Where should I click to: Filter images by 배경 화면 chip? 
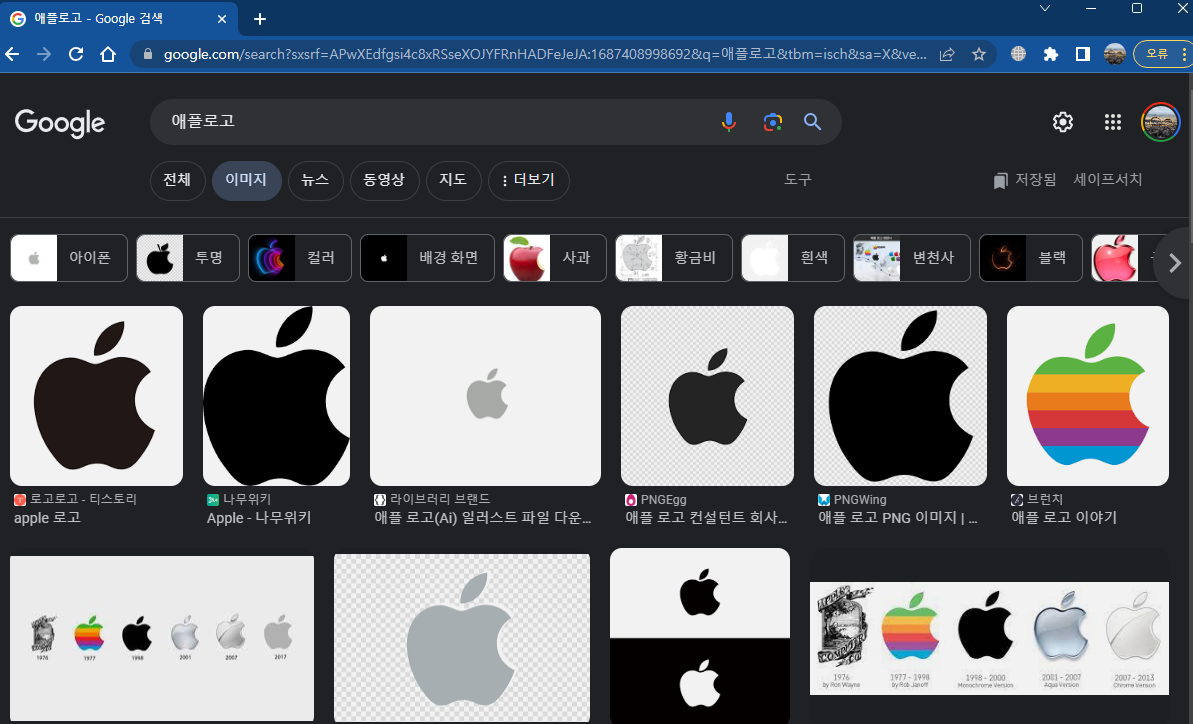[x=428, y=258]
